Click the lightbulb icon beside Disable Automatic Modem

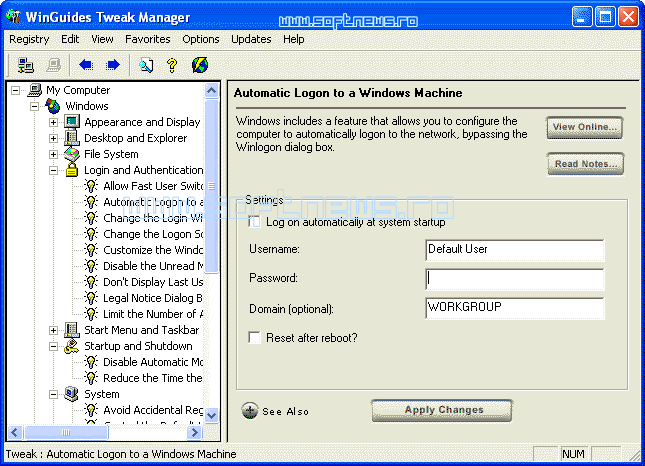(91, 362)
